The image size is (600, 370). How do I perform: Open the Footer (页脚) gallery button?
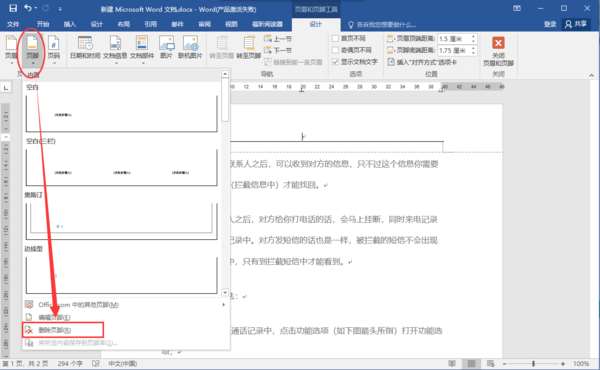click(32, 49)
